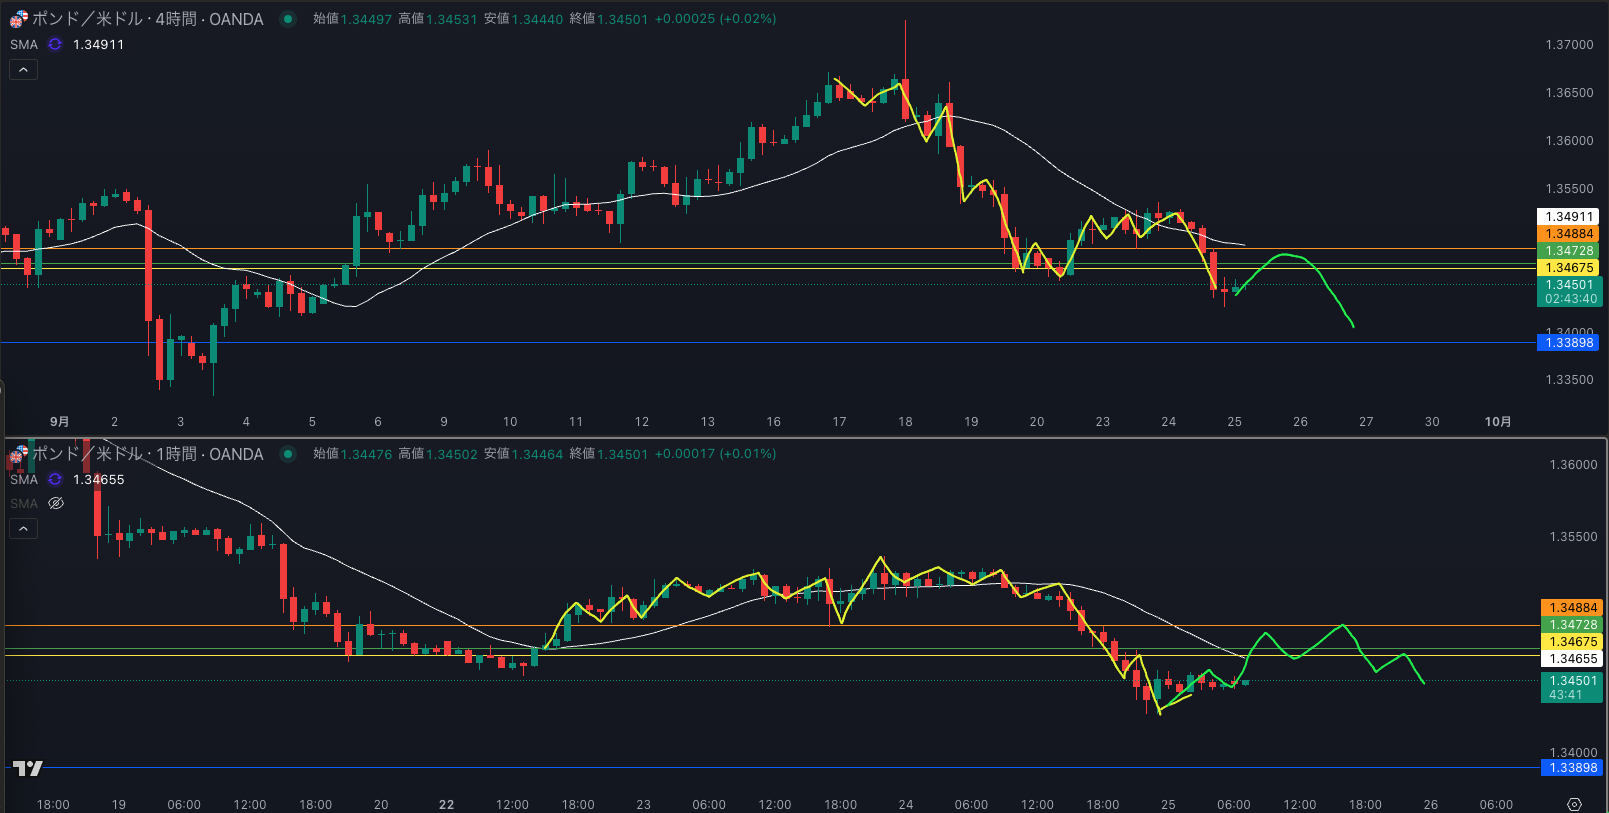Click the purple SMA refresh icon in top chart

55,45
